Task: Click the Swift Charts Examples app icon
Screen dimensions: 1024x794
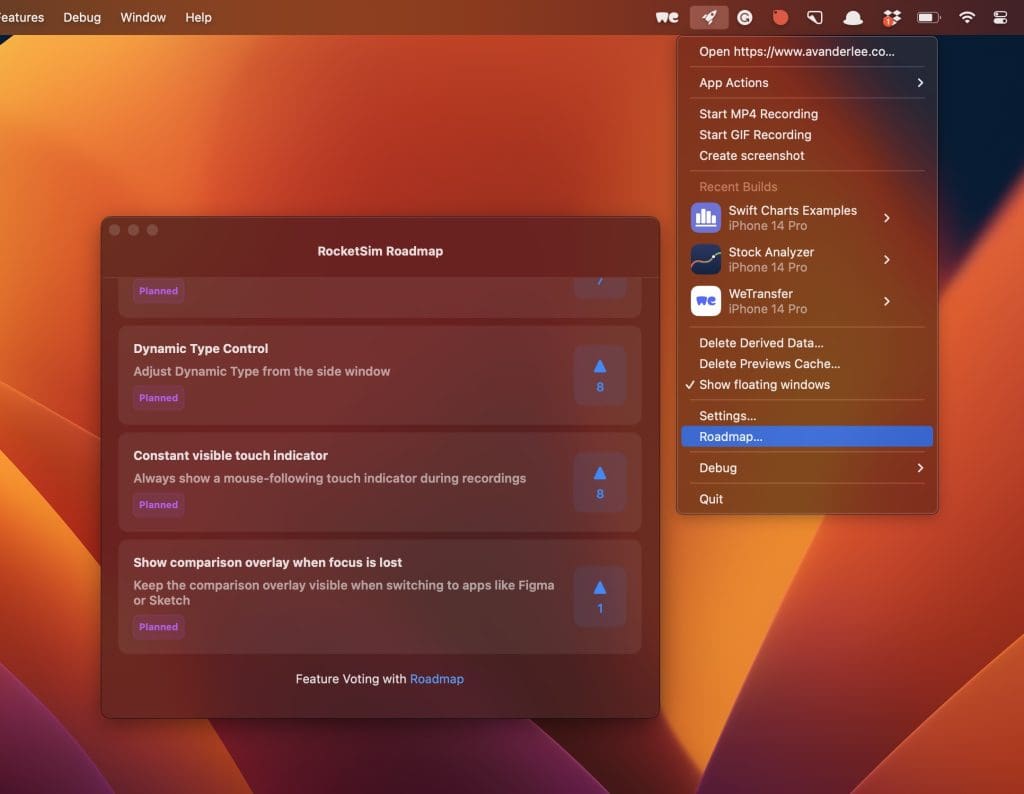Action: (x=705, y=217)
